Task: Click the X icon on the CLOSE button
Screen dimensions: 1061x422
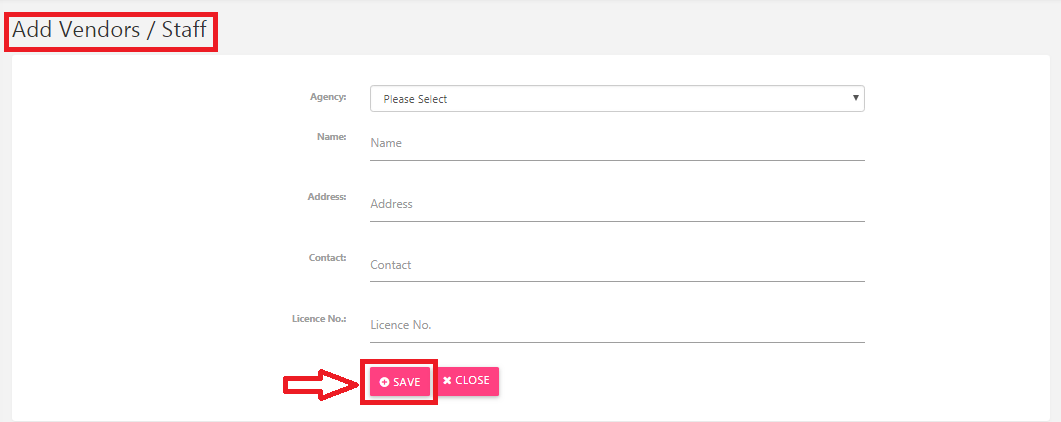Action: [447, 380]
